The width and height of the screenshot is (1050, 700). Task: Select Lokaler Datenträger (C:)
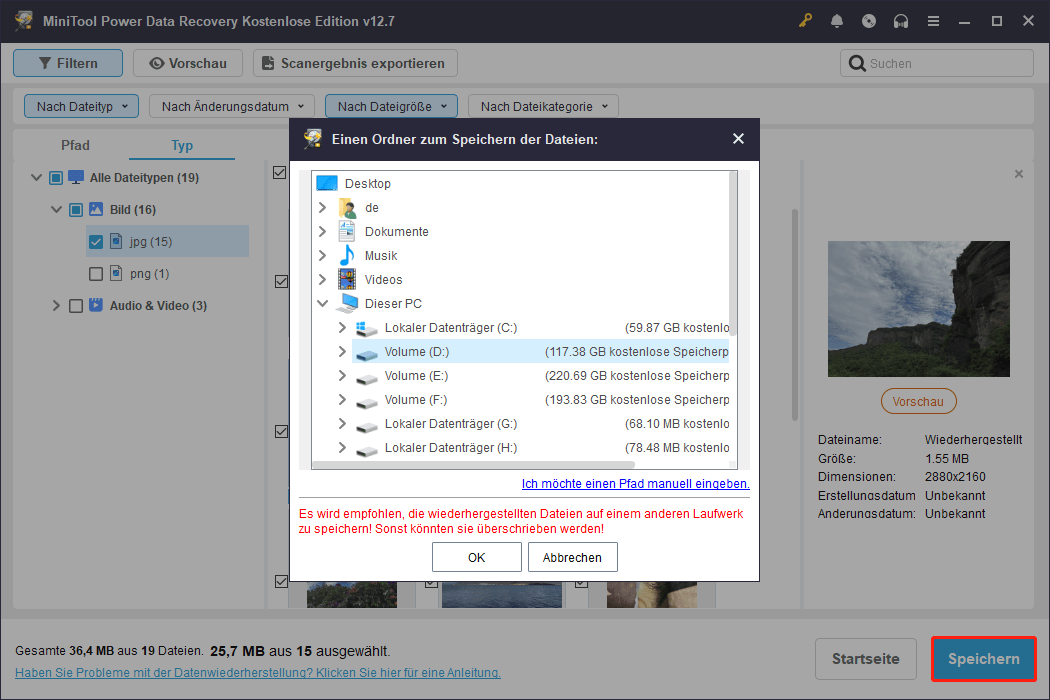451,328
